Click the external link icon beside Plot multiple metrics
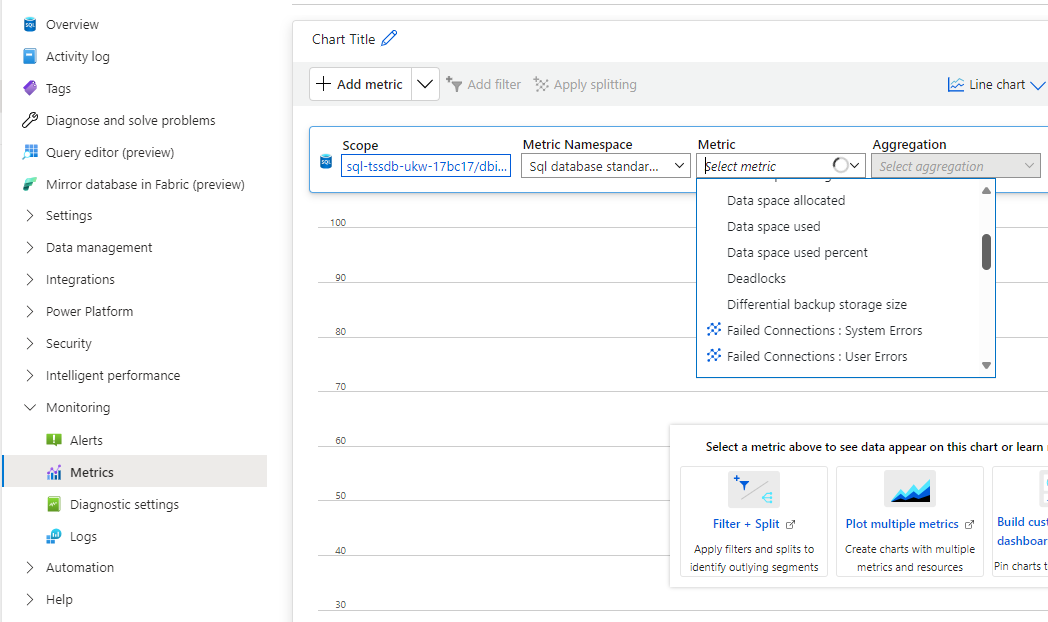Image resolution: width=1048 pixels, height=622 pixels. point(969,524)
